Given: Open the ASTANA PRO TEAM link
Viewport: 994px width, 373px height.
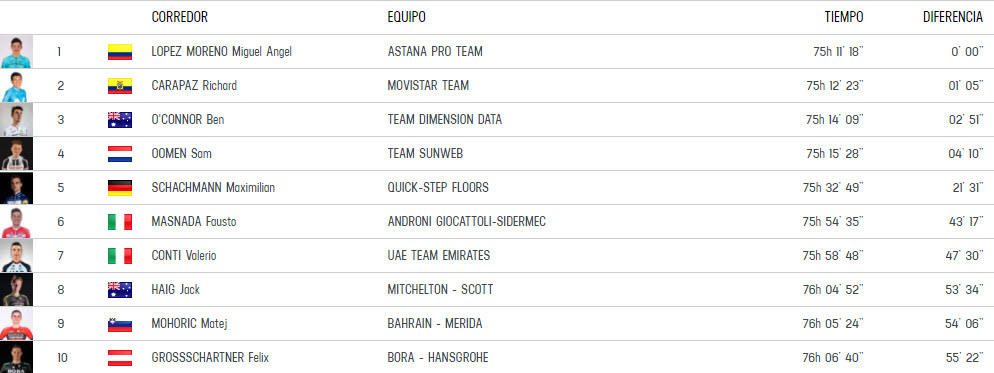Looking at the screenshot, I should click(x=435, y=52).
